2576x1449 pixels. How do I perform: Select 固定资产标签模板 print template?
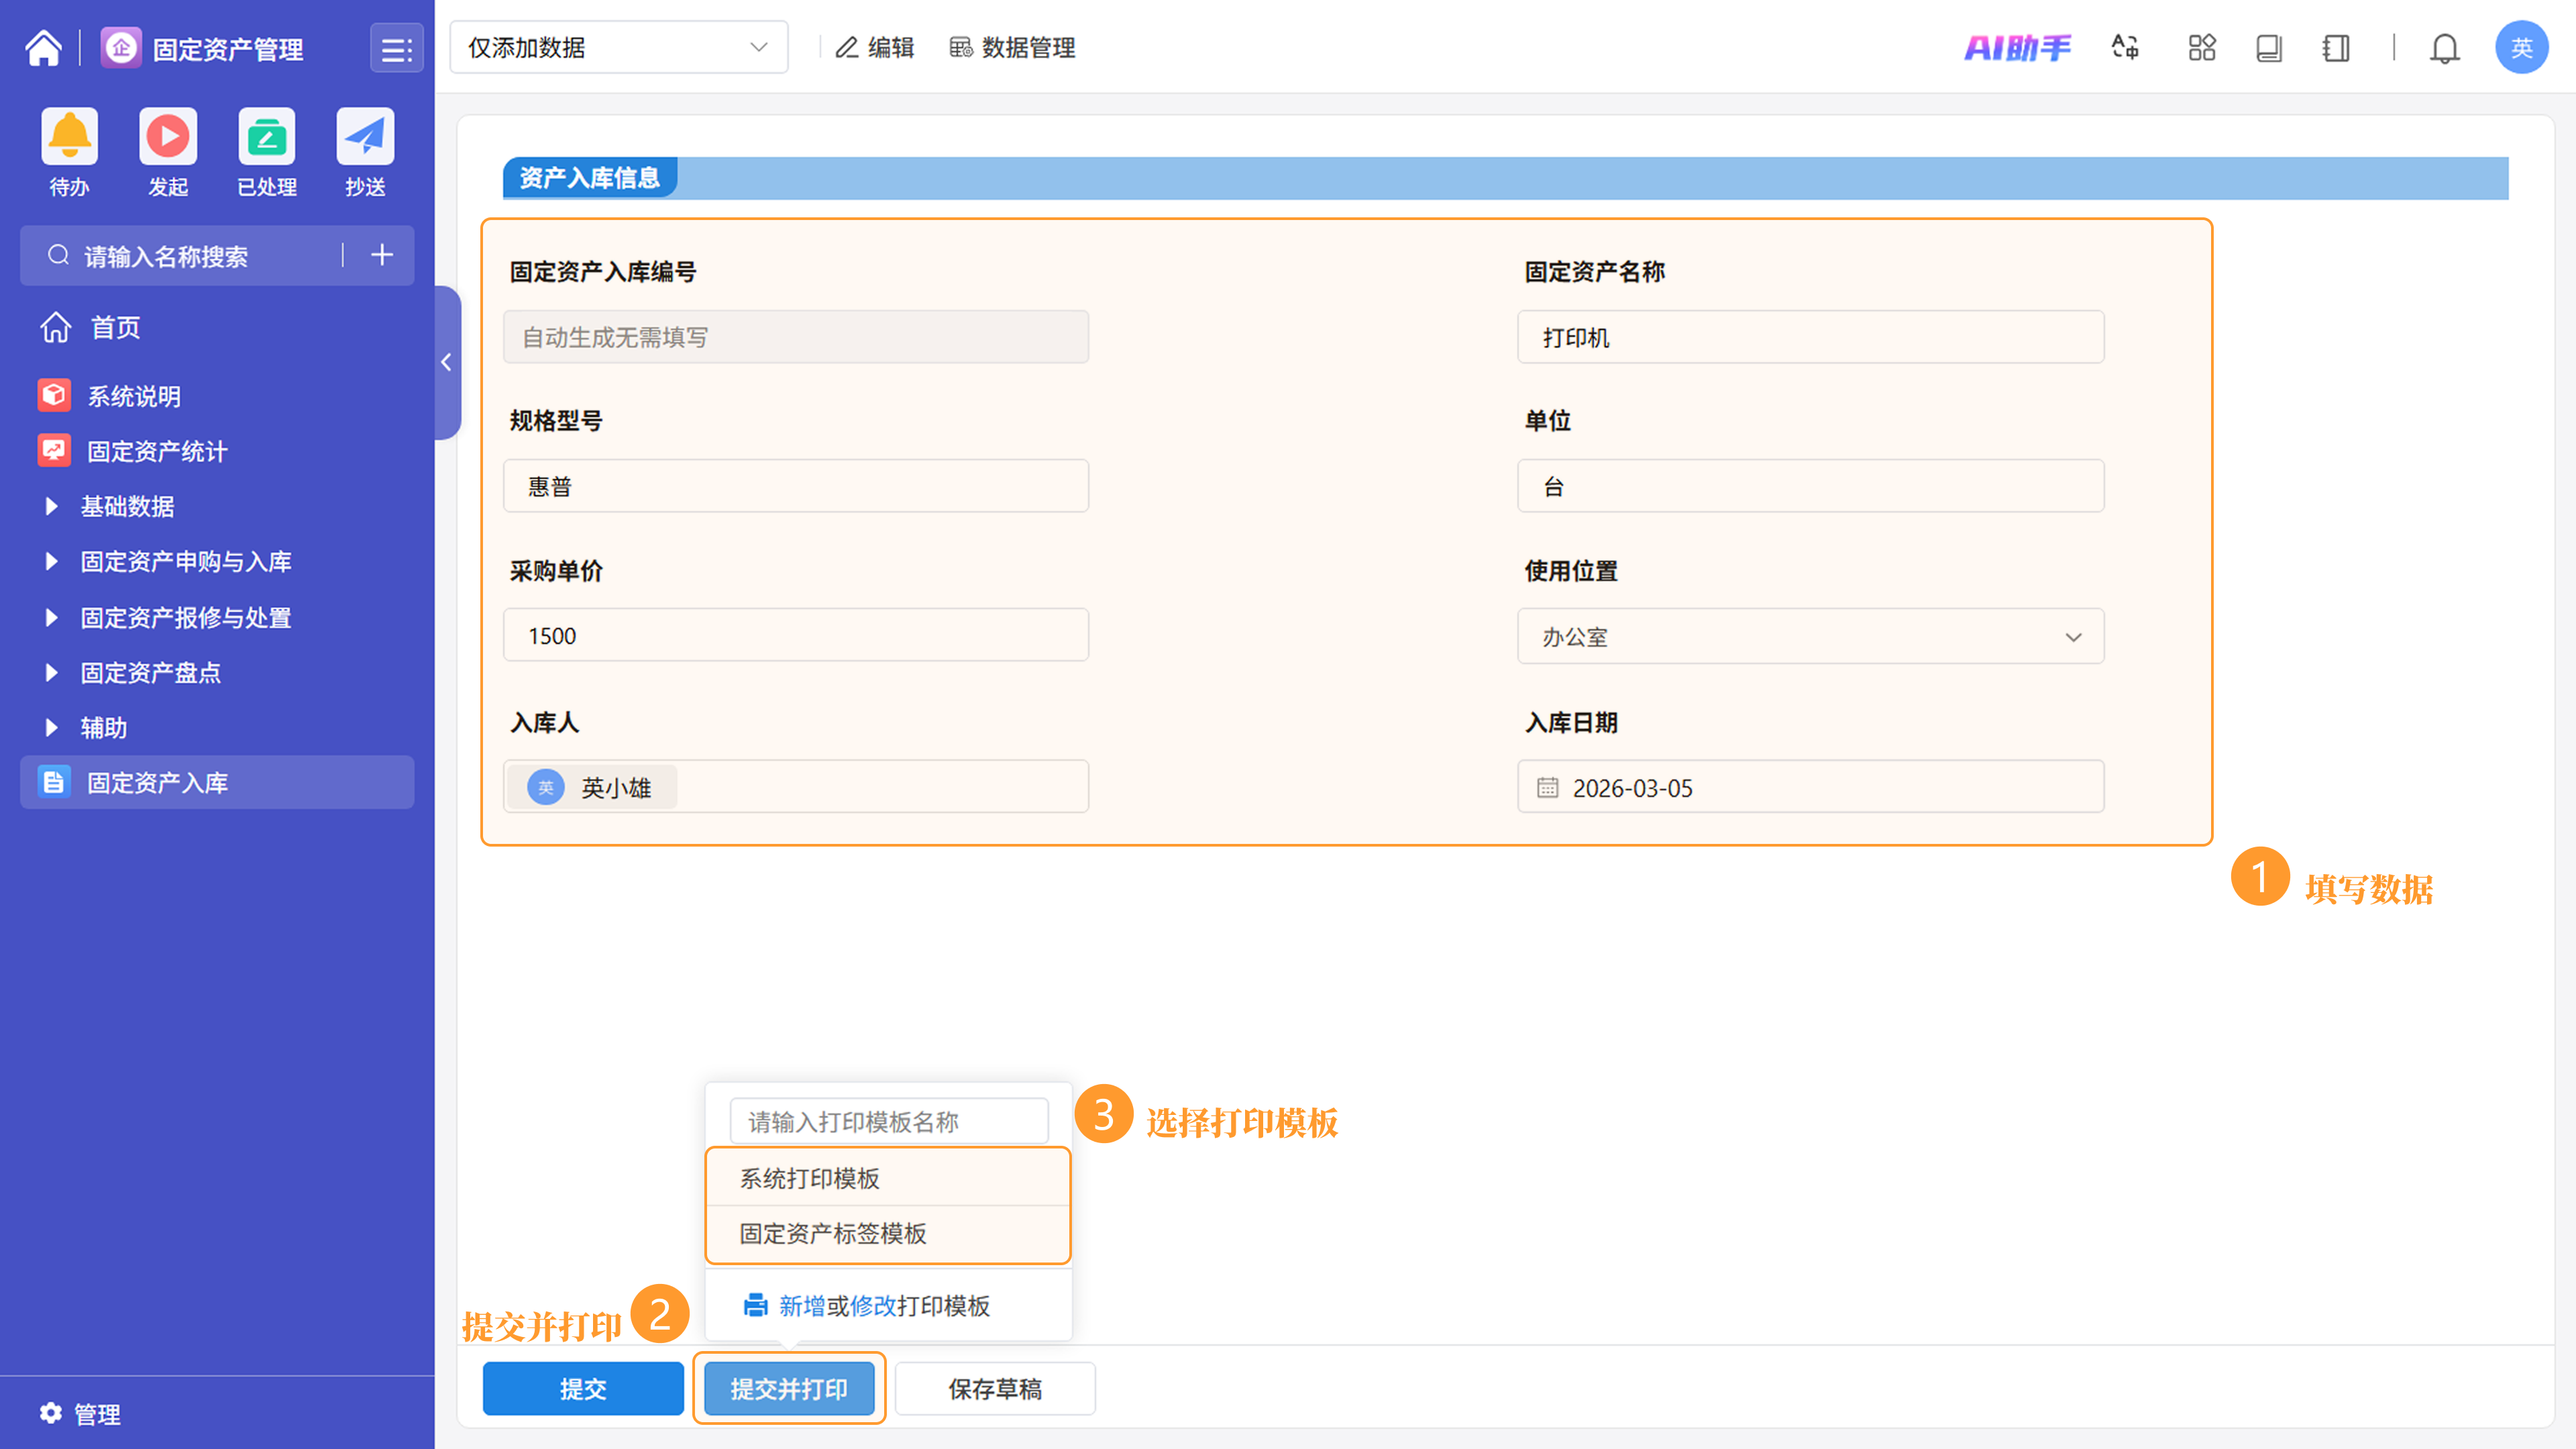point(833,1234)
